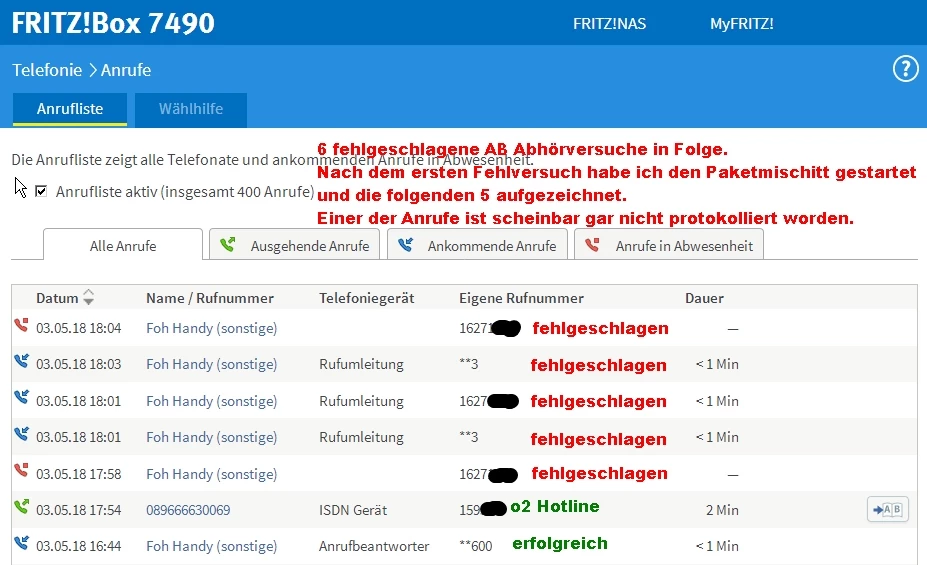Select the Ankommende Anrufe tab
Image resolution: width=927 pixels, height=565 pixels.
tap(477, 245)
